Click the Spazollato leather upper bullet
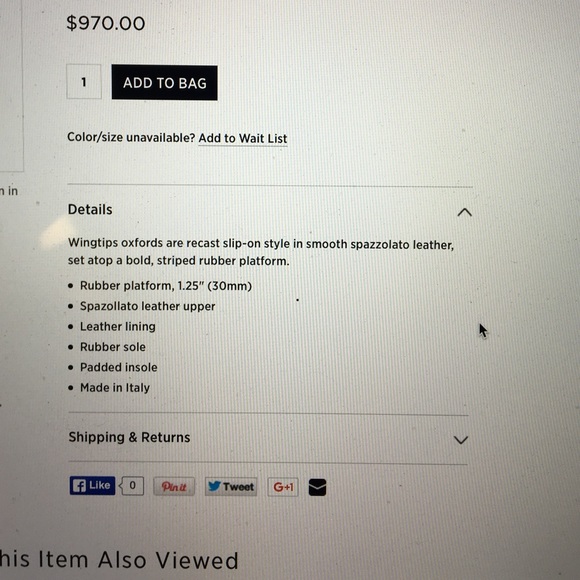The height and width of the screenshot is (580, 580). coord(148,306)
